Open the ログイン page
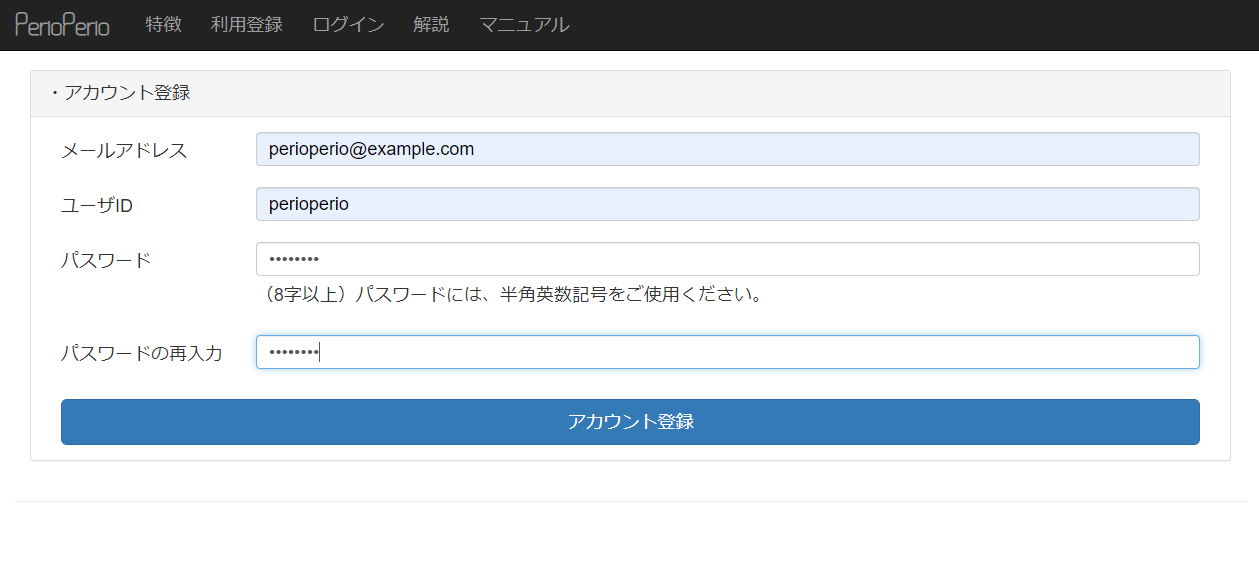 [348, 25]
